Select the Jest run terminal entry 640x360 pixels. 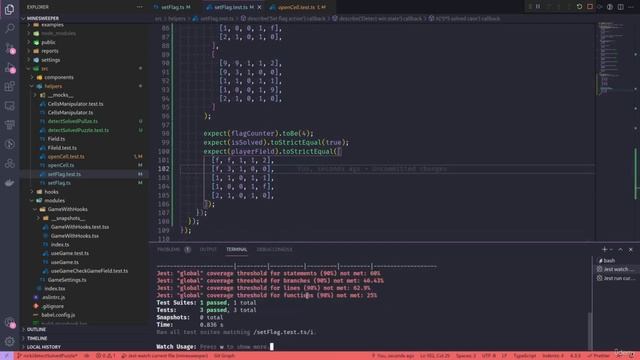click(x=616, y=278)
